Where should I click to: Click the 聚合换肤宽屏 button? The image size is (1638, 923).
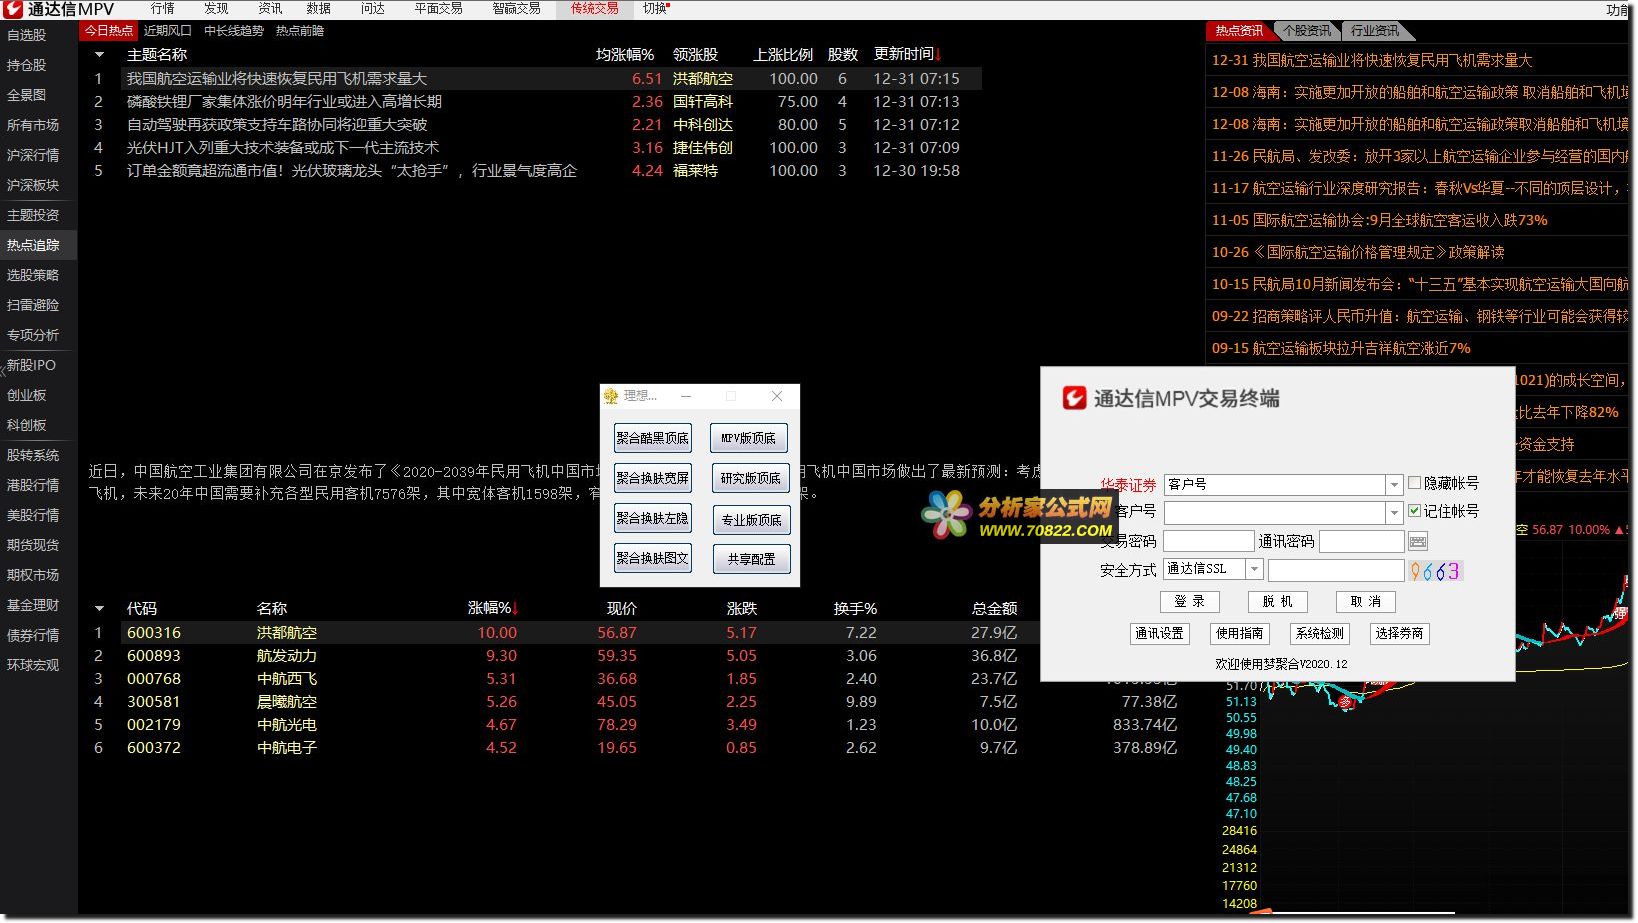[x=652, y=478]
